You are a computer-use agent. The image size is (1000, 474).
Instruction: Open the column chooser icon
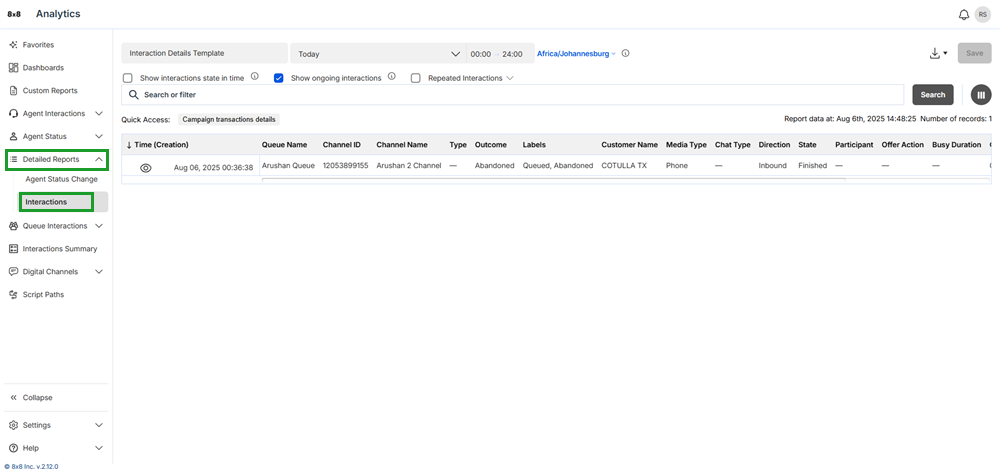[981, 95]
